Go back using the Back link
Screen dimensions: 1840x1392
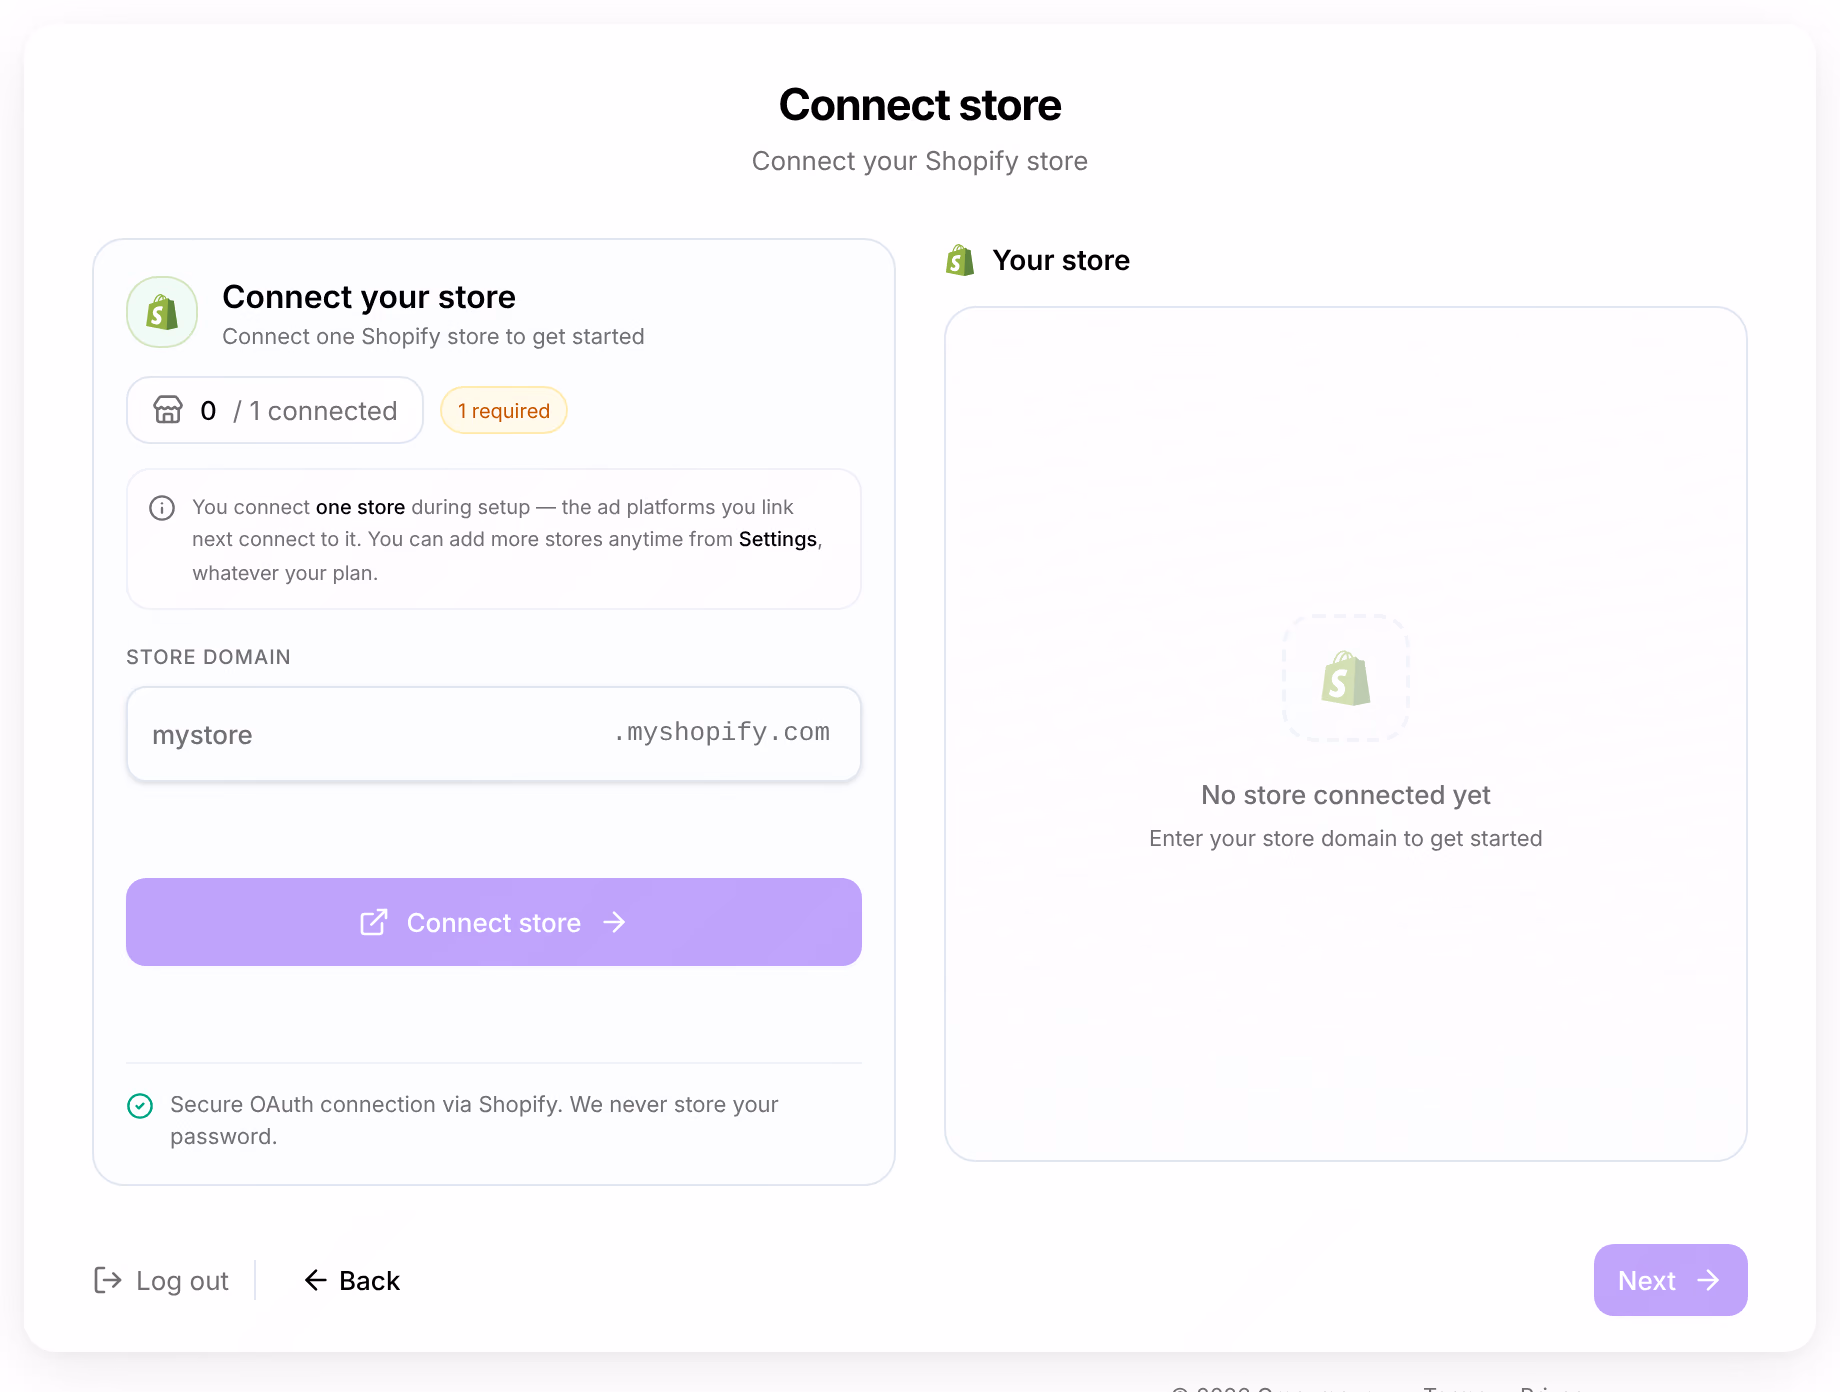tap(352, 1280)
